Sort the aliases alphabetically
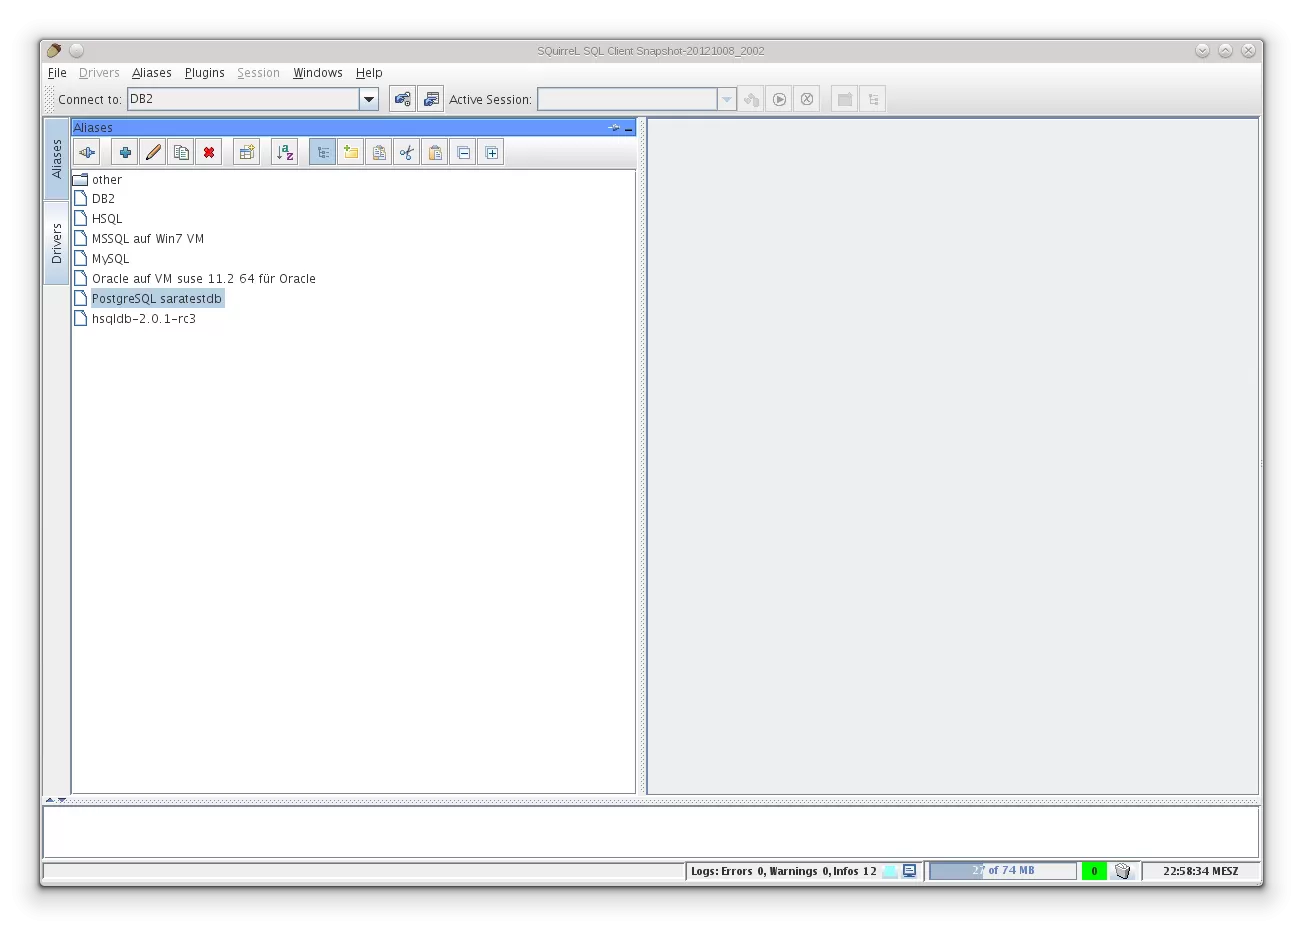 coord(284,151)
